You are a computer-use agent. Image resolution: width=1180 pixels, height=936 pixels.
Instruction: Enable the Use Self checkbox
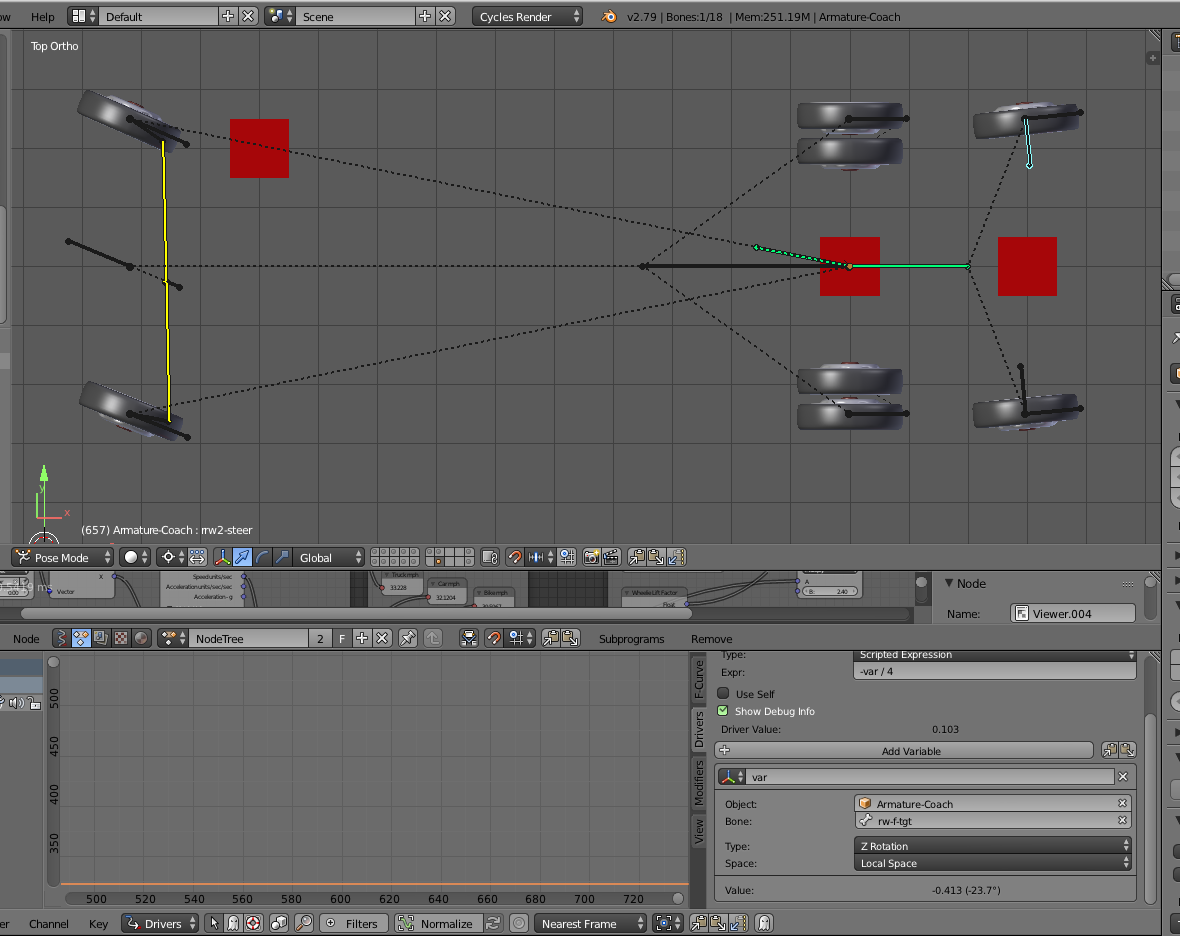coord(723,694)
